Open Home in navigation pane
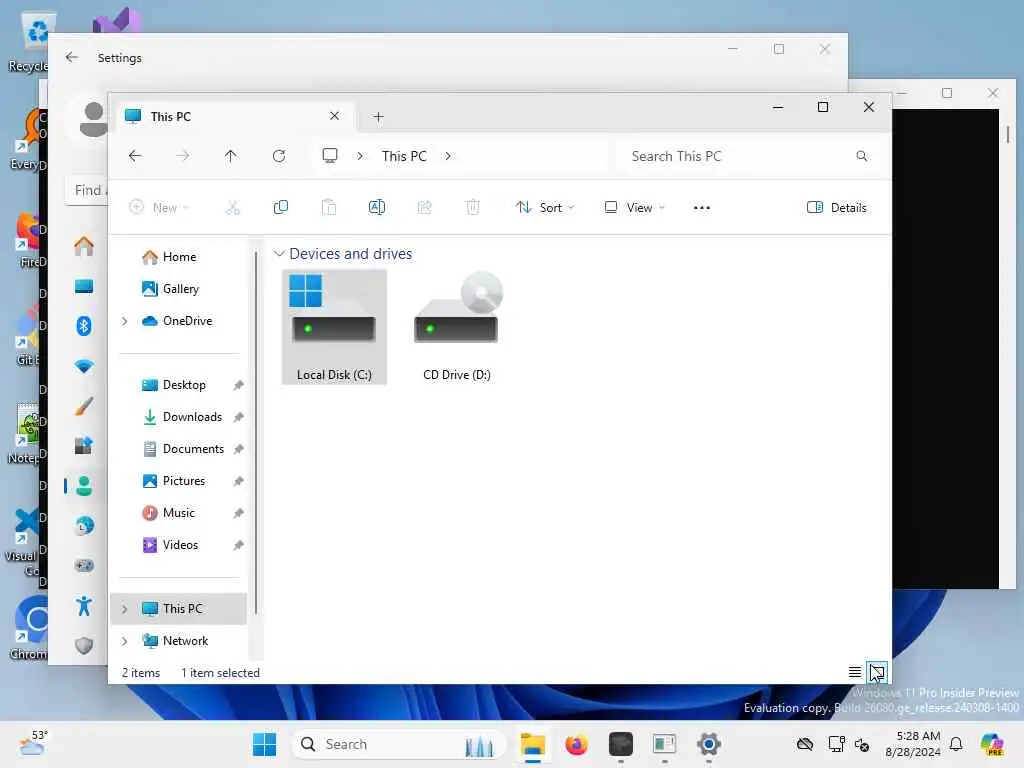Screen dimensions: 1024x768 pos(180,257)
